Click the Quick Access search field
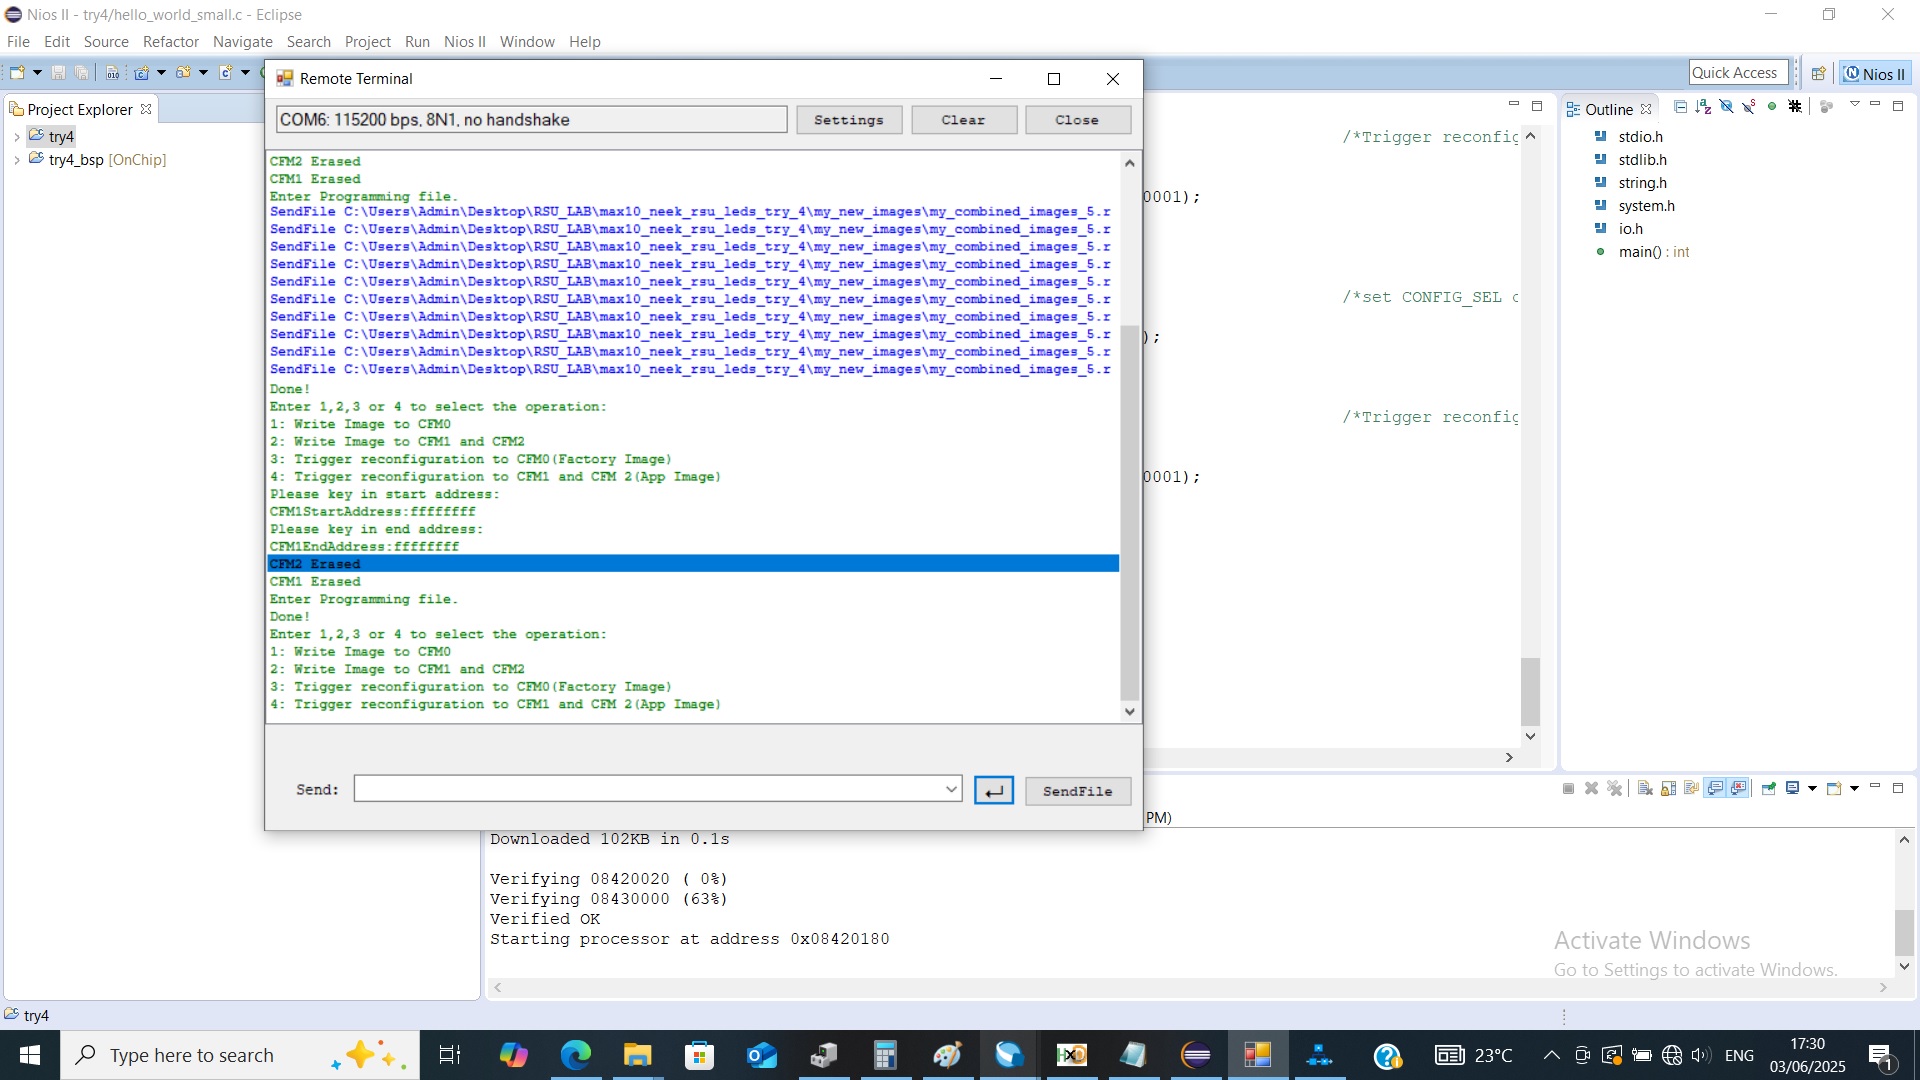The width and height of the screenshot is (1920, 1080). (x=1738, y=73)
